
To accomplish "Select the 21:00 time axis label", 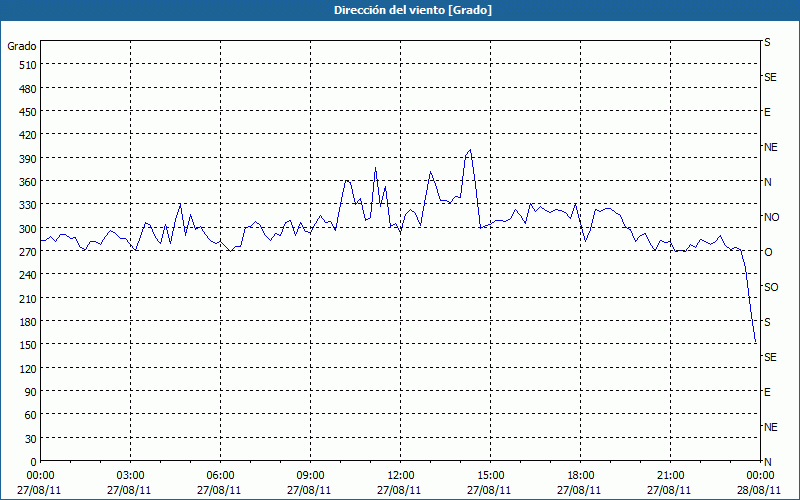I will (x=670, y=476).
